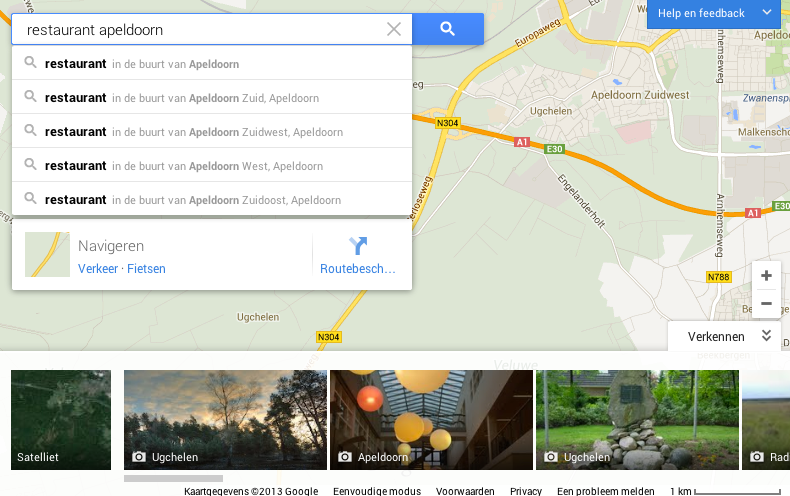Image resolution: width=790 pixels, height=496 pixels.
Task: Select suggestion restaurant near Apeldoorn Zuid
Action: click(212, 98)
